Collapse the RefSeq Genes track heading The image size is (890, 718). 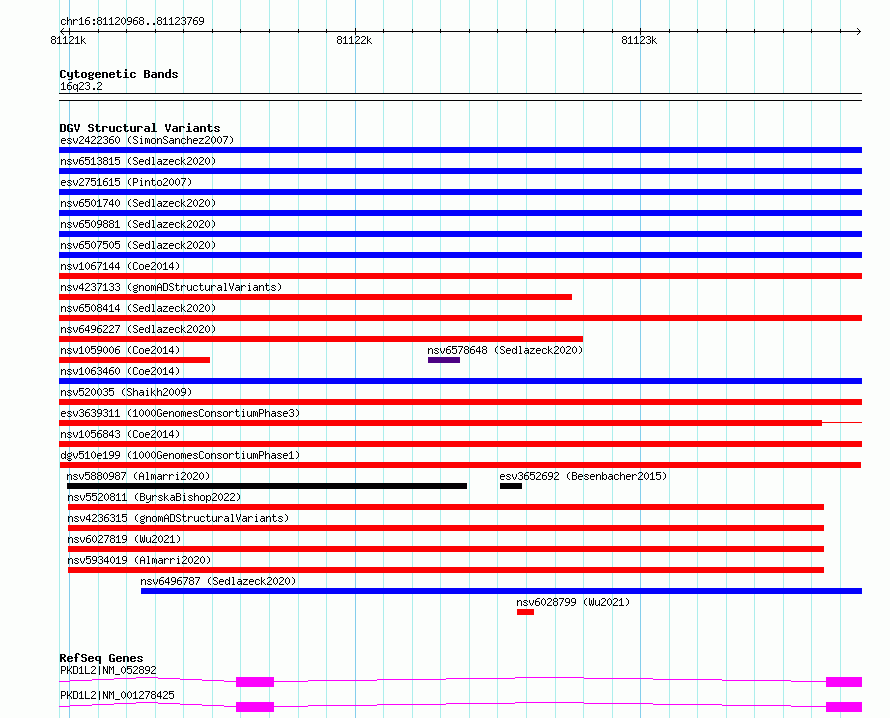(x=101, y=658)
